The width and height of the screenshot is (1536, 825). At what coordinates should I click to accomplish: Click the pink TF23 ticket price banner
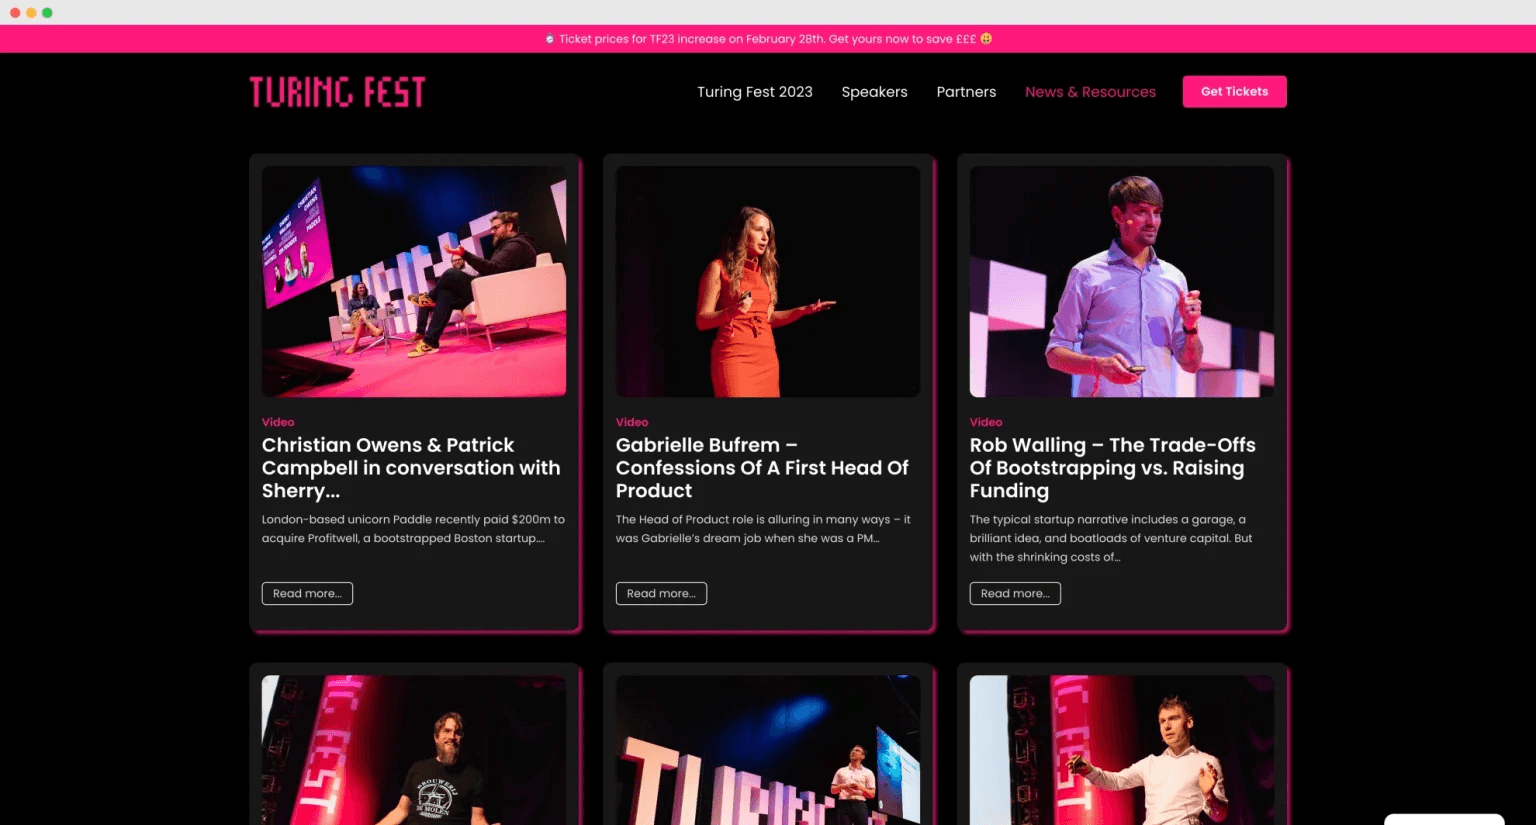768,38
